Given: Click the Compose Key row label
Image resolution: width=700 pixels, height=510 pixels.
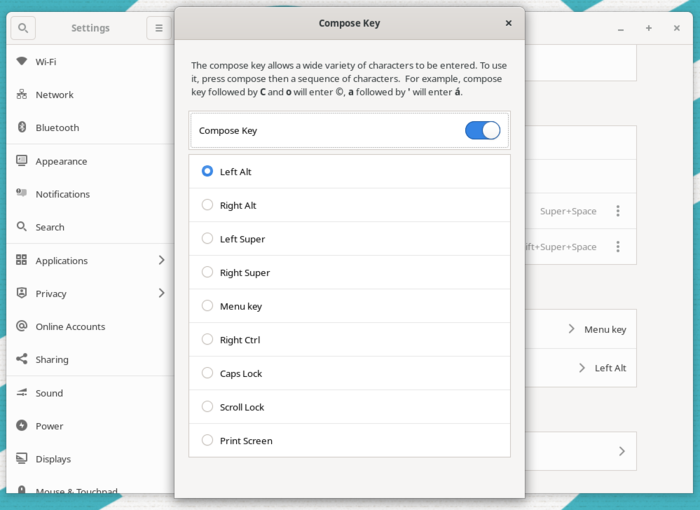Looking at the screenshot, I should (x=228, y=131).
